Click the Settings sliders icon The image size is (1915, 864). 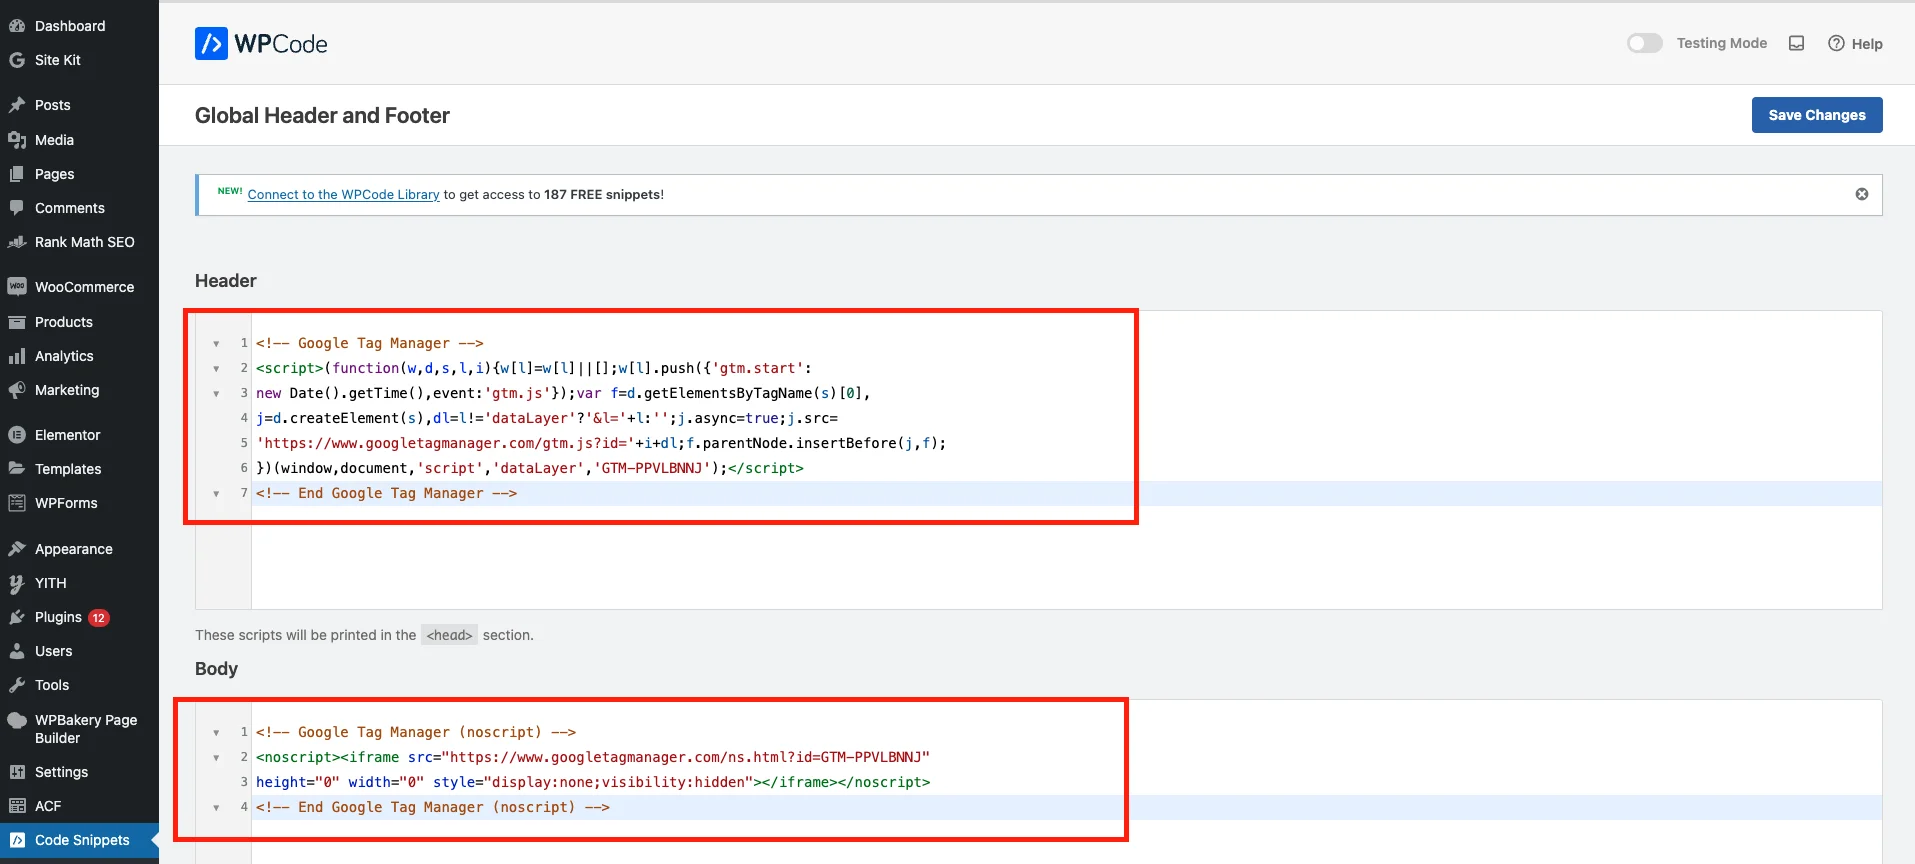click(17, 772)
